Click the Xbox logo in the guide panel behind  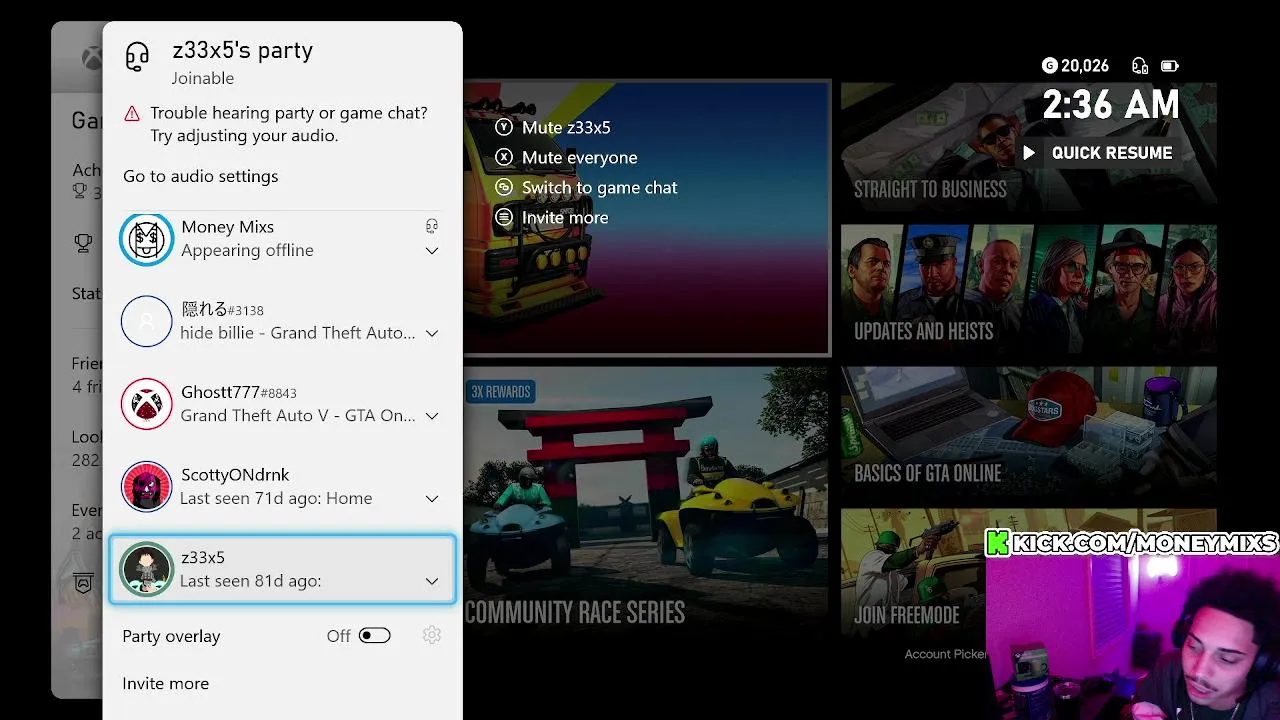pyautogui.click(x=92, y=59)
